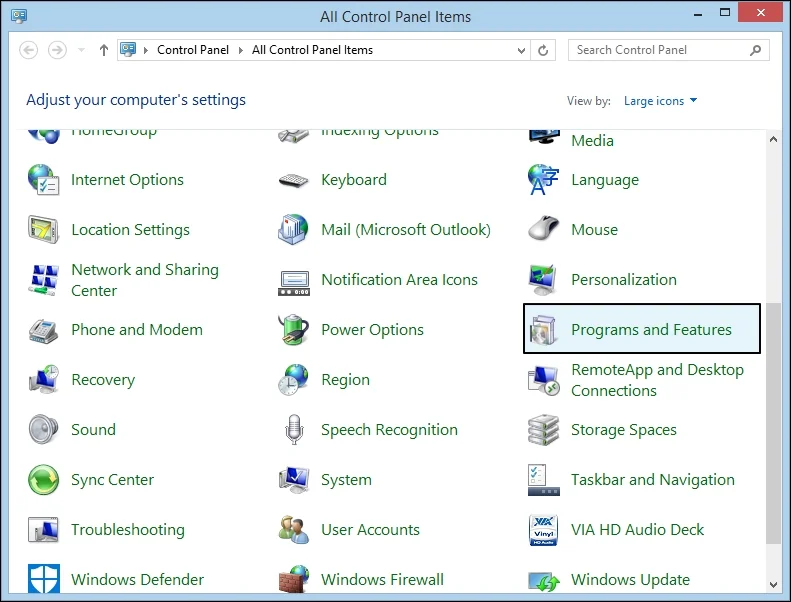Click the System computer icon
The width and height of the screenshot is (791, 602).
pyautogui.click(x=293, y=479)
